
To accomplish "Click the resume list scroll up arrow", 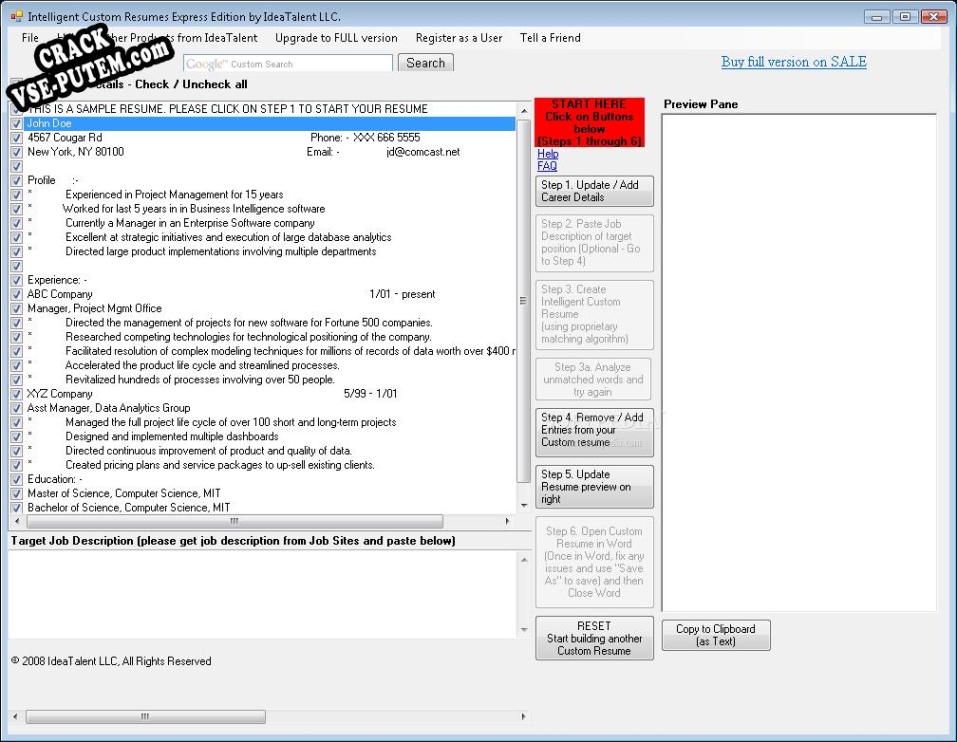I will pyautogui.click(x=524, y=111).
